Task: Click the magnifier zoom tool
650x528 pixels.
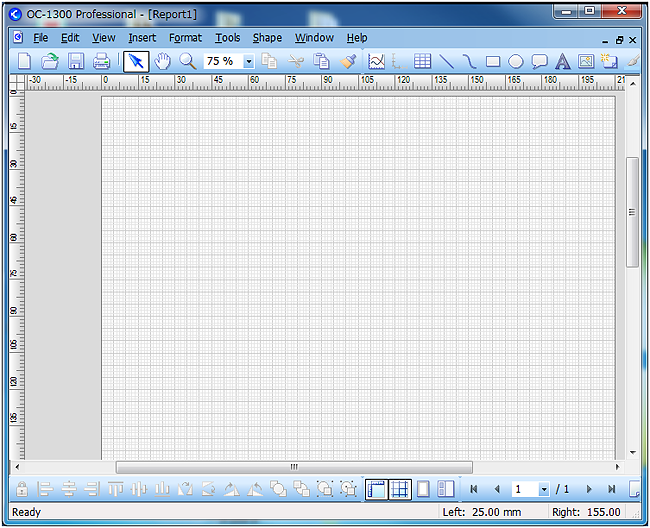Action: click(x=187, y=62)
